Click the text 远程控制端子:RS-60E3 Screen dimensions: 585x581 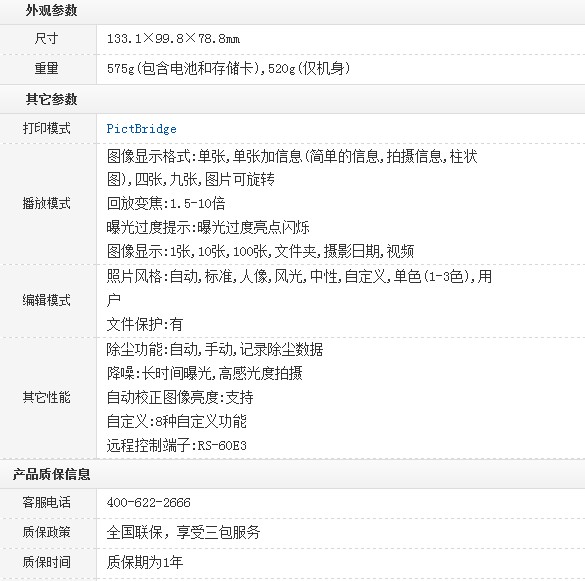point(176,445)
